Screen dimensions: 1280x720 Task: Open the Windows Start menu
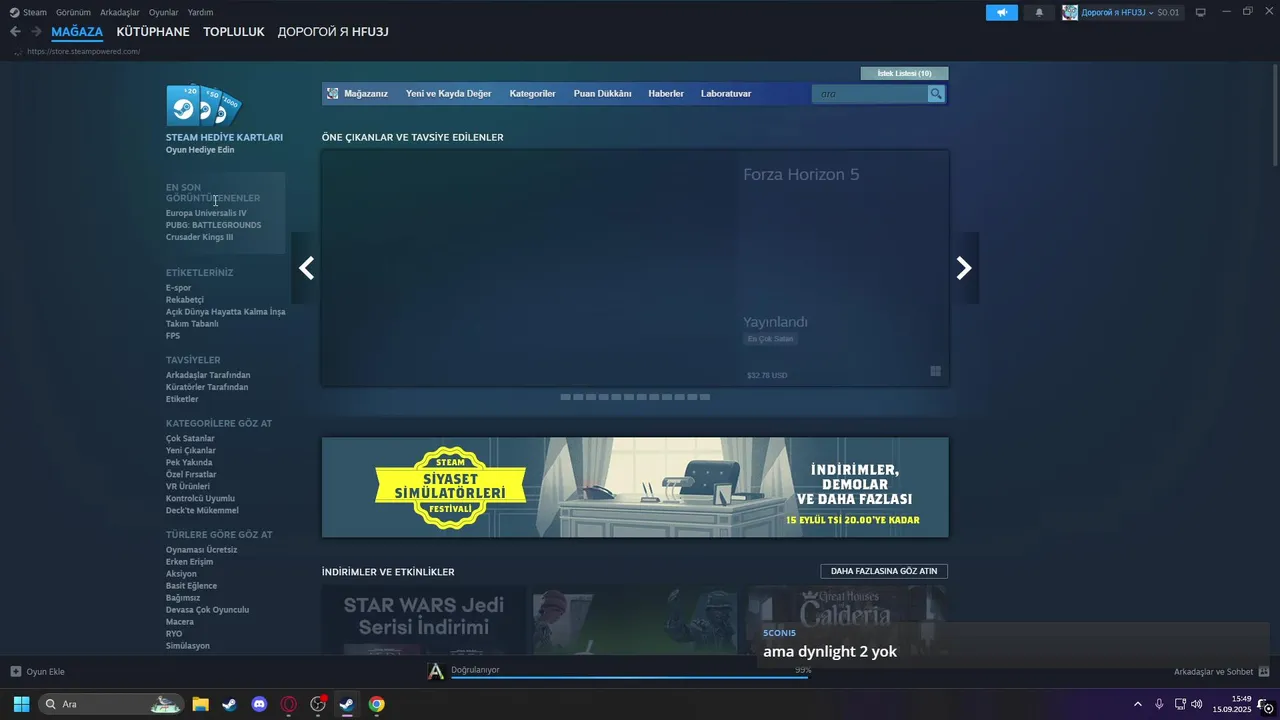21,704
